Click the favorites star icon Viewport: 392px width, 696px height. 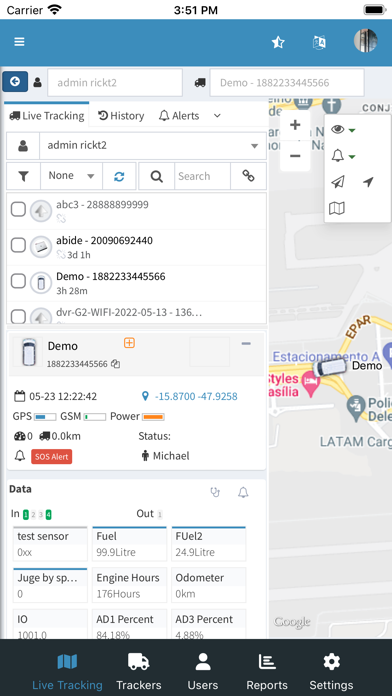278,42
